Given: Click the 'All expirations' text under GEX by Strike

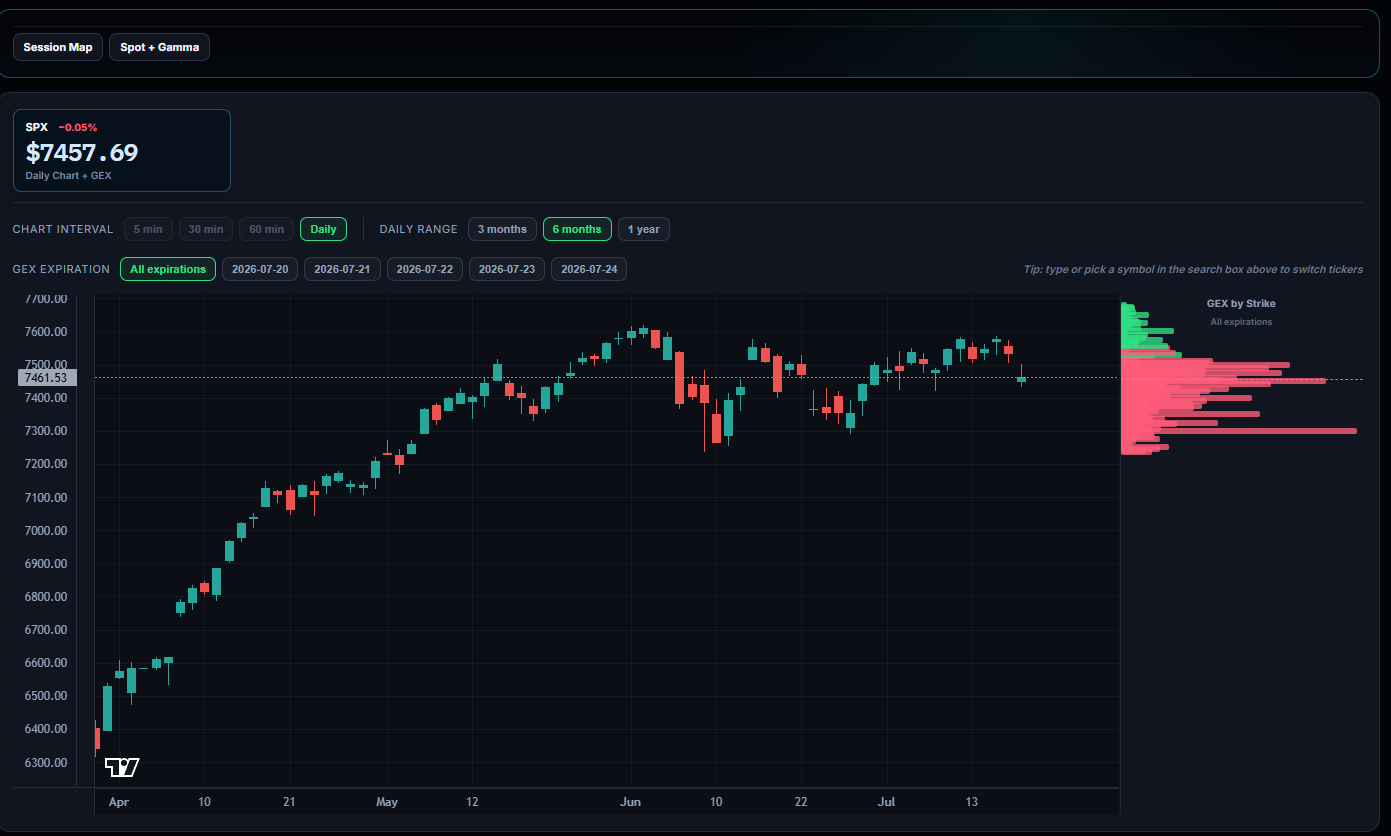Looking at the screenshot, I should (1241, 322).
